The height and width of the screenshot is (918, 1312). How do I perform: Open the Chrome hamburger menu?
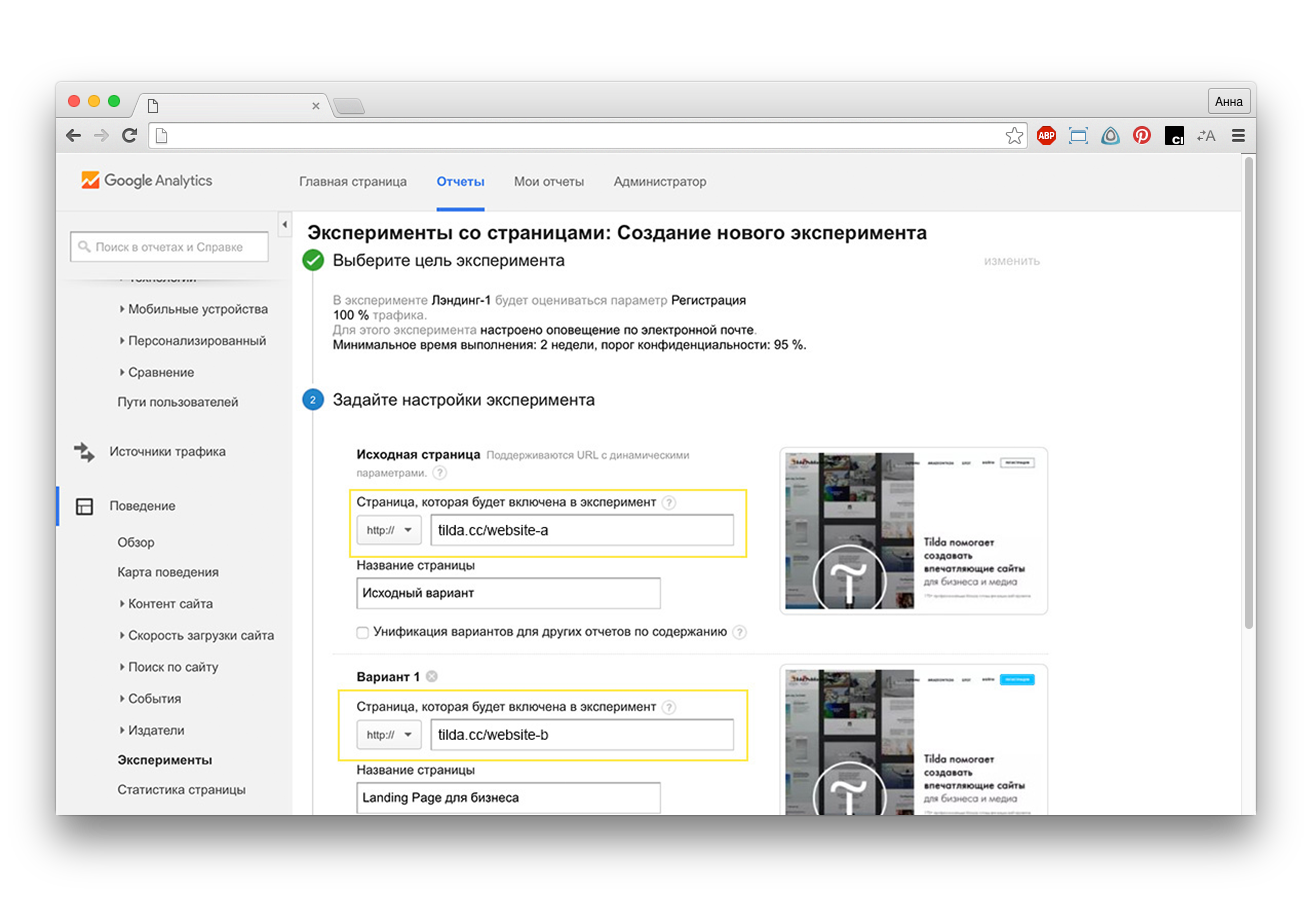[1238, 136]
